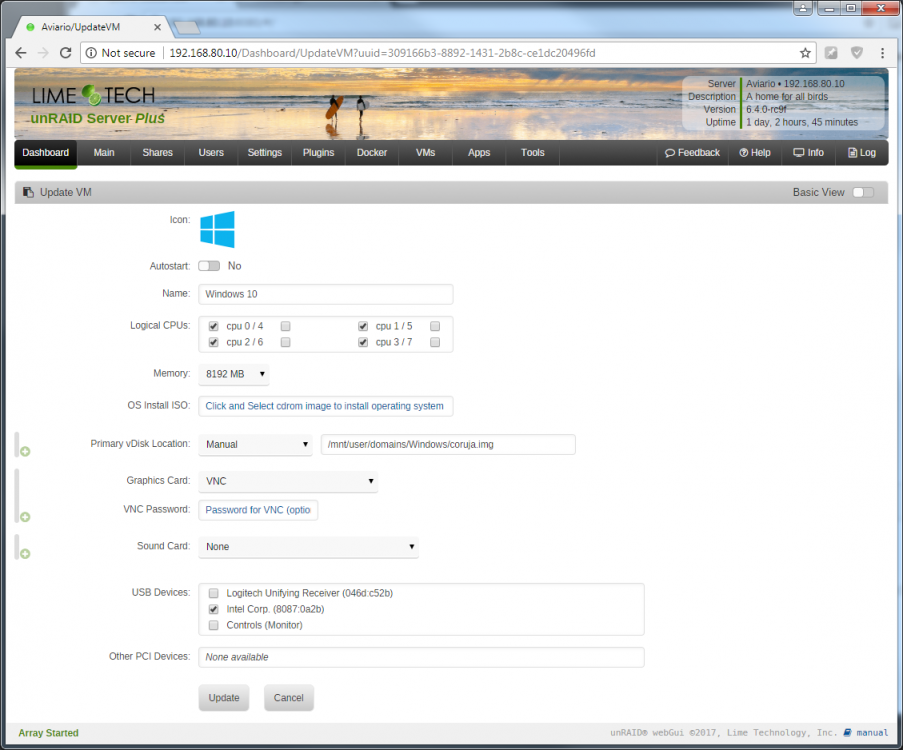This screenshot has width=903, height=750.
Task: Open the Info panel
Action: 809,153
